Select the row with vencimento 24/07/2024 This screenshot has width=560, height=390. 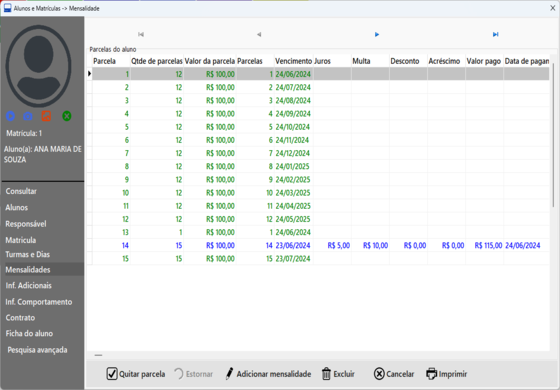coord(319,87)
